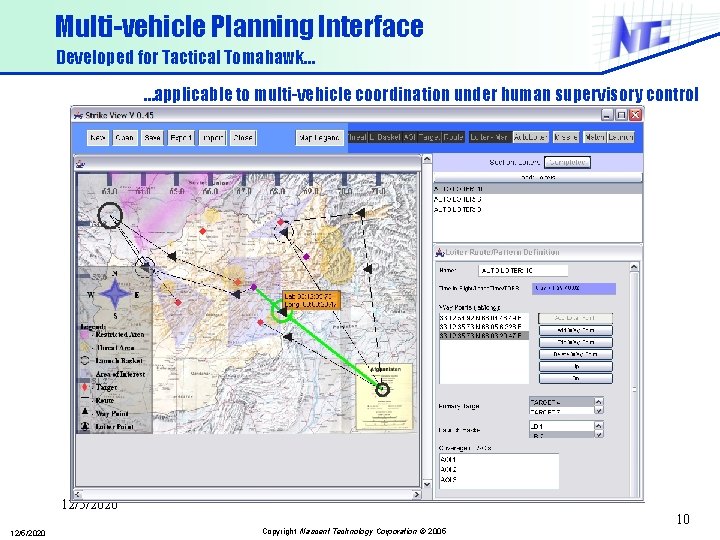Click the green loiter circle on map
Image resolution: width=720 pixels, height=540 pixels.
281,311
